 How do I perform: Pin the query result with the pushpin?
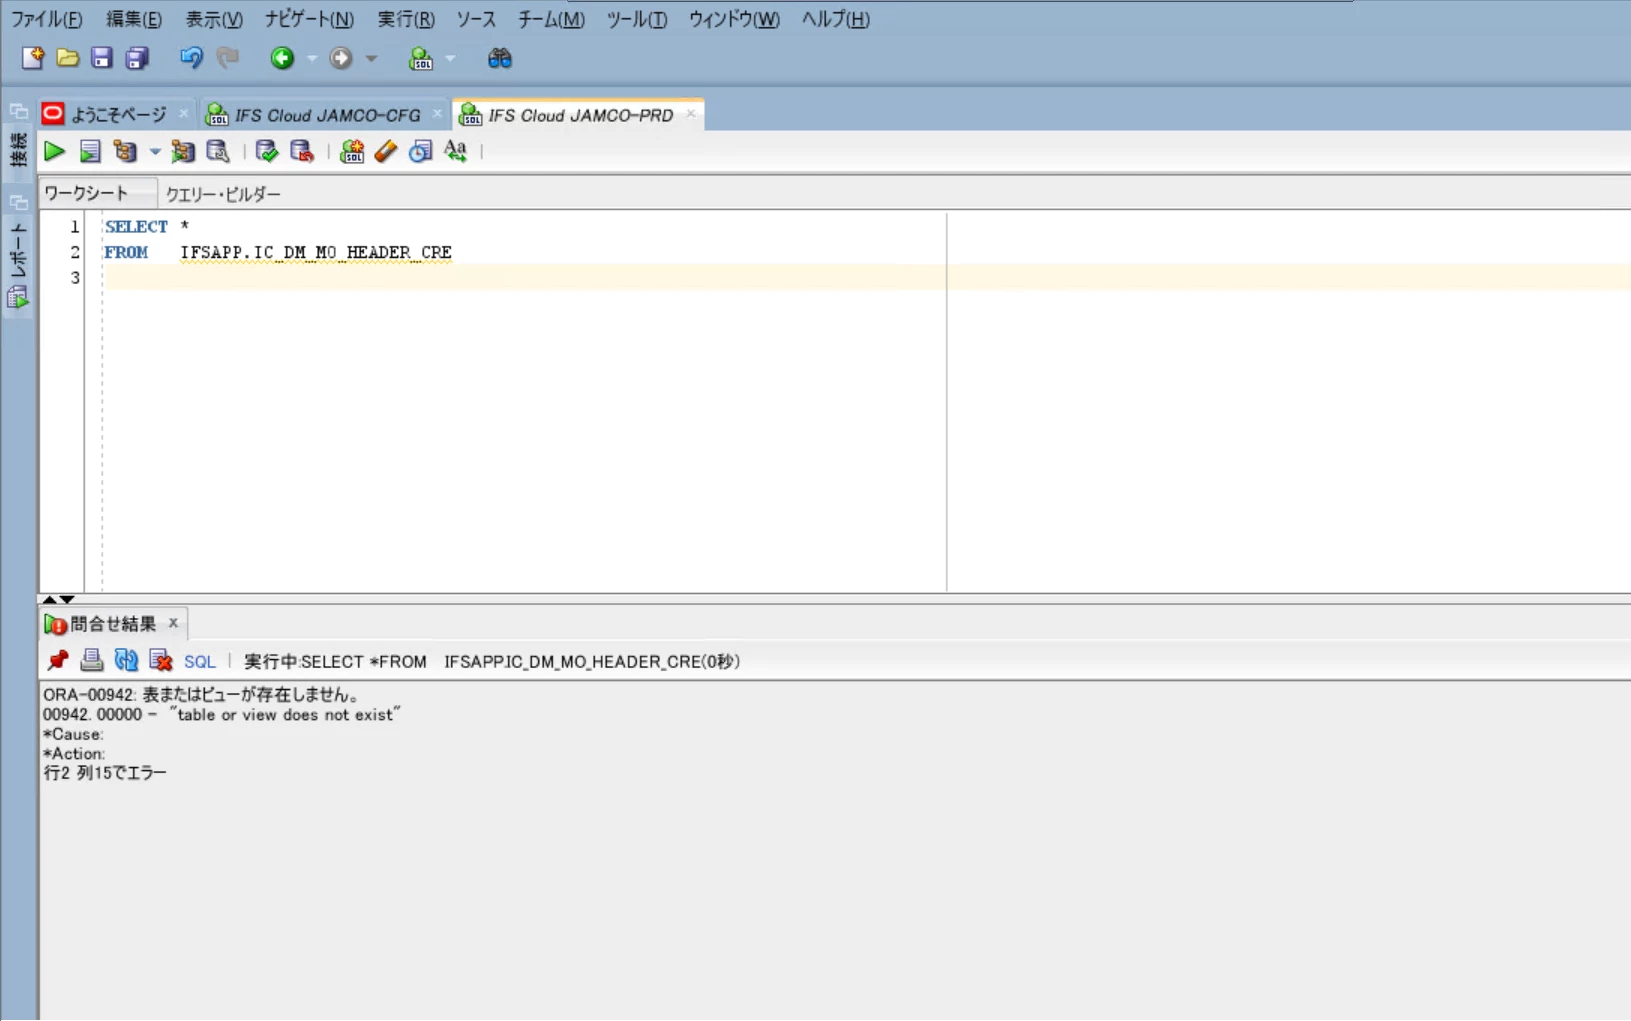(x=58, y=660)
